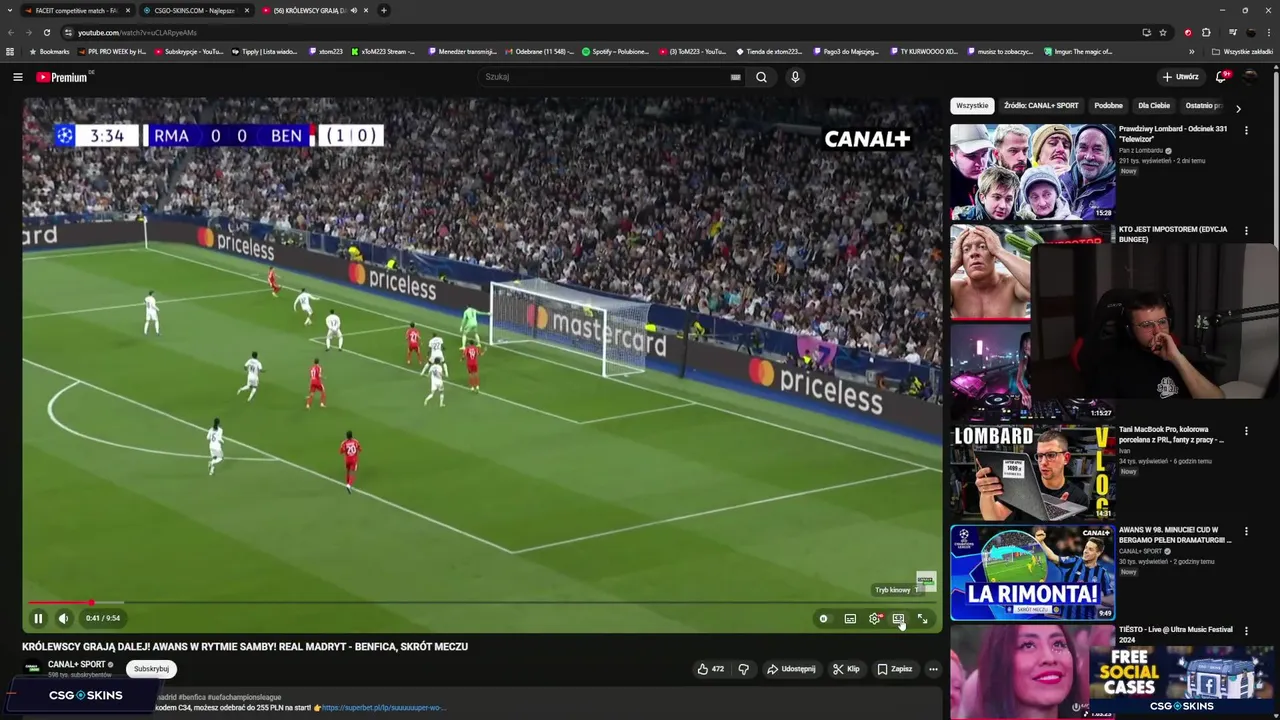1280x720 pixels.
Task: Pause the video with the player pause button
Action: (x=38, y=618)
